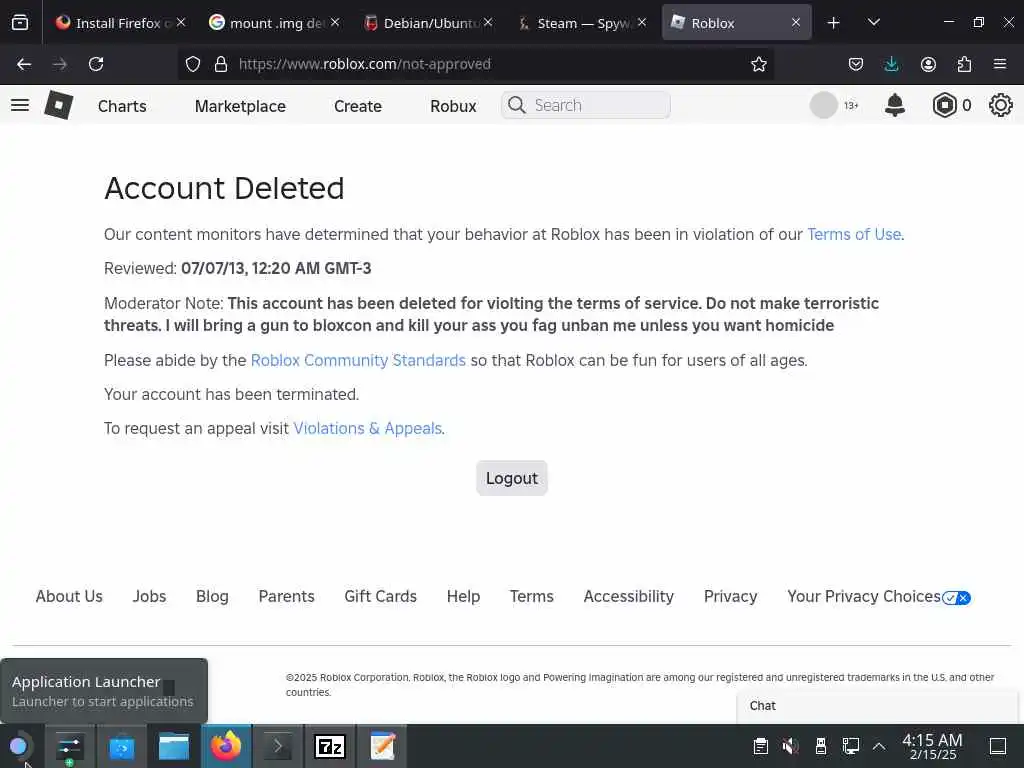Open System Settings in the taskbar
This screenshot has width=1024, height=768.
[x=69, y=746]
